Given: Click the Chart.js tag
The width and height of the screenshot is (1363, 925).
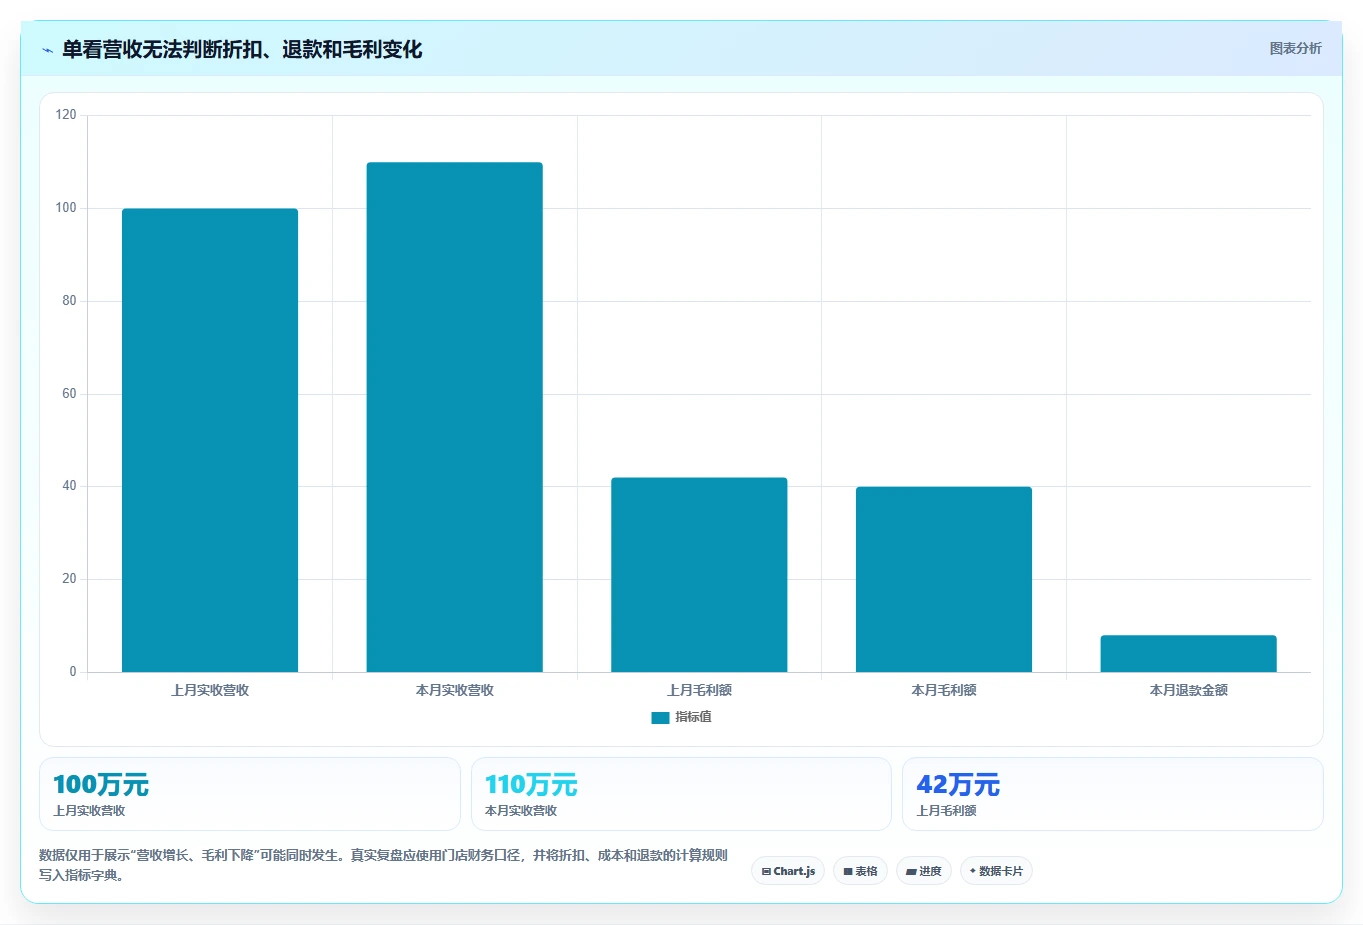Looking at the screenshot, I should [788, 871].
